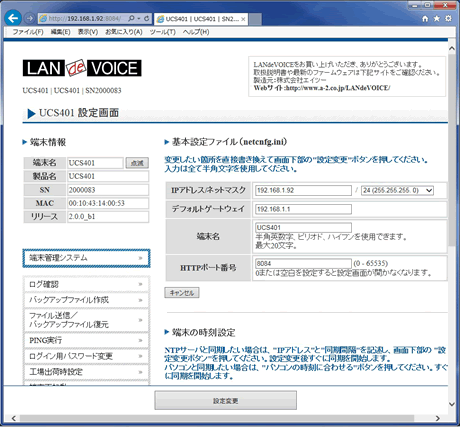
Task: Close the UCS401 browser tab
Action: [x=243, y=19]
